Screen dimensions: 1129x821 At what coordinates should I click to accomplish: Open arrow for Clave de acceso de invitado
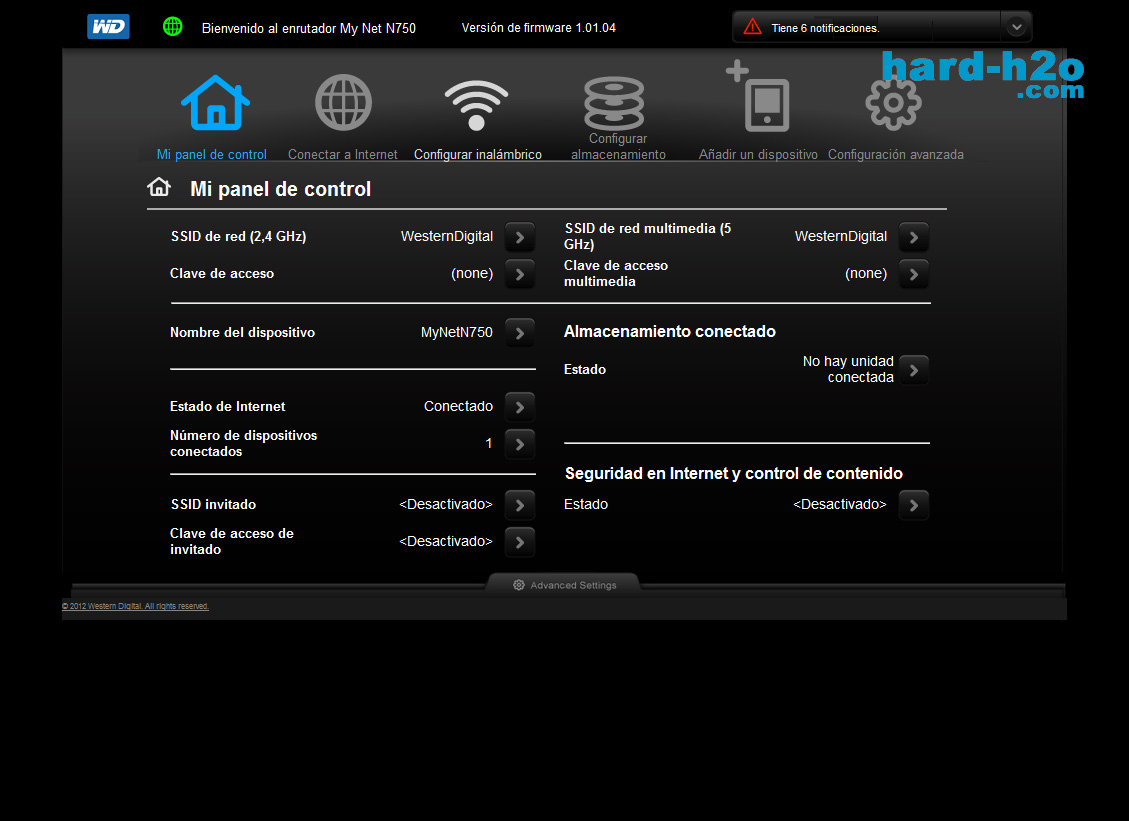[x=520, y=542]
